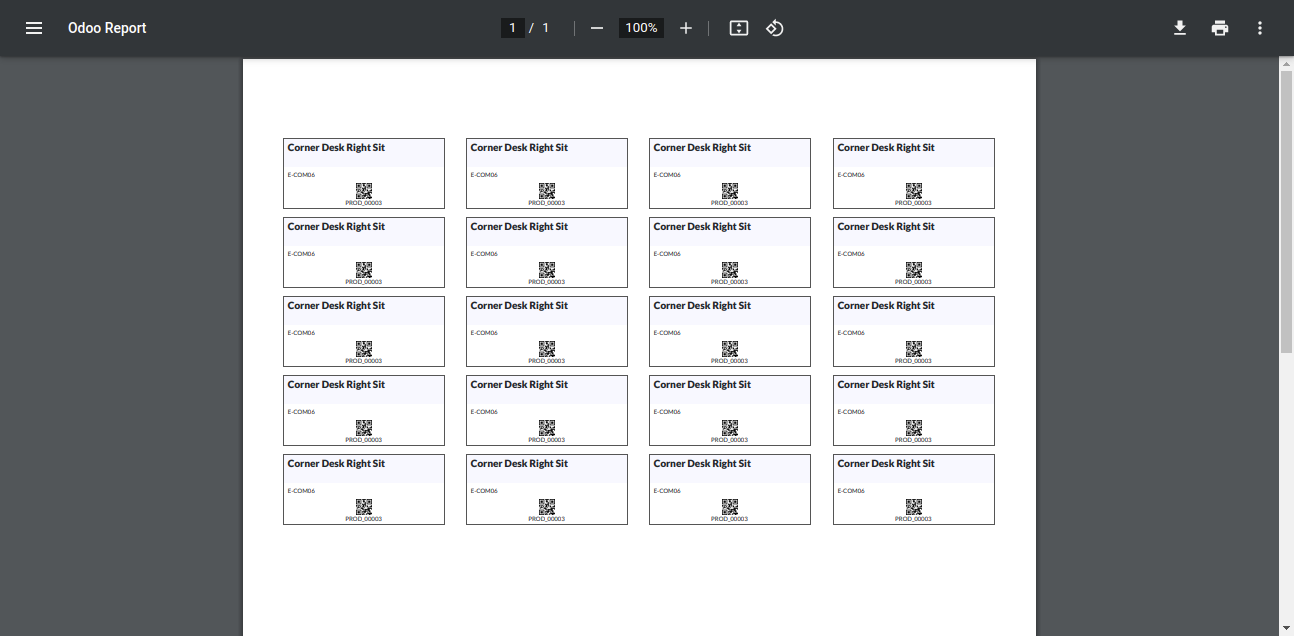1294x636 pixels.
Task: Rotate the document counterclockwise
Action: 775,28
